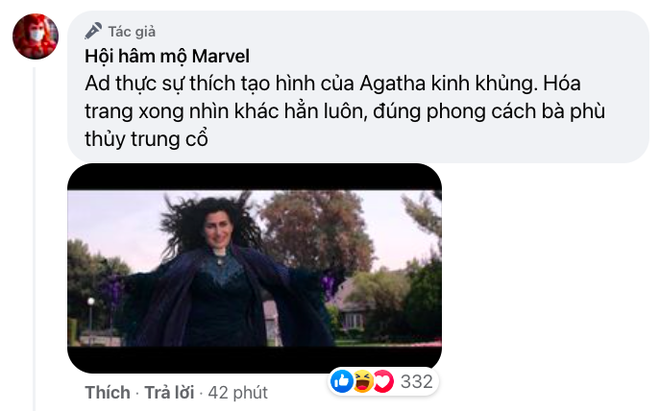Open the attached Agatha image
This screenshot has height=411, width=660.
pyautogui.click(x=254, y=268)
